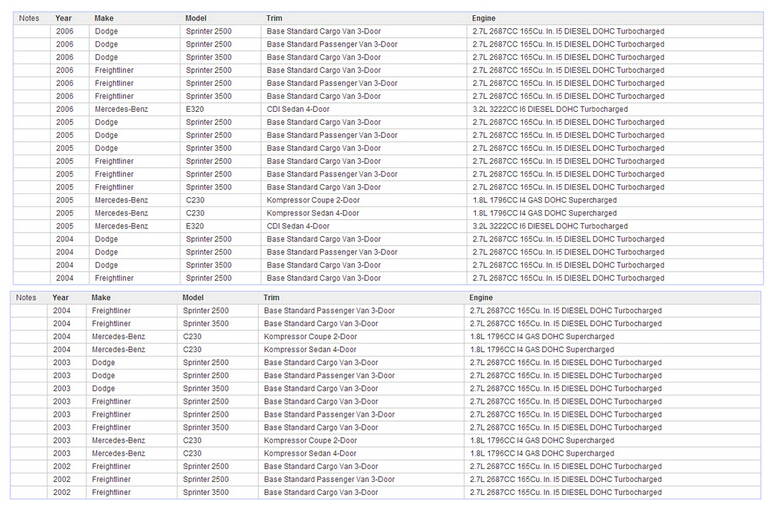Screen dimensions: 774x509
Task: Select 'Freightliner' in 2004 Sprinter 2500 Cargo Van row
Action: tap(114, 278)
